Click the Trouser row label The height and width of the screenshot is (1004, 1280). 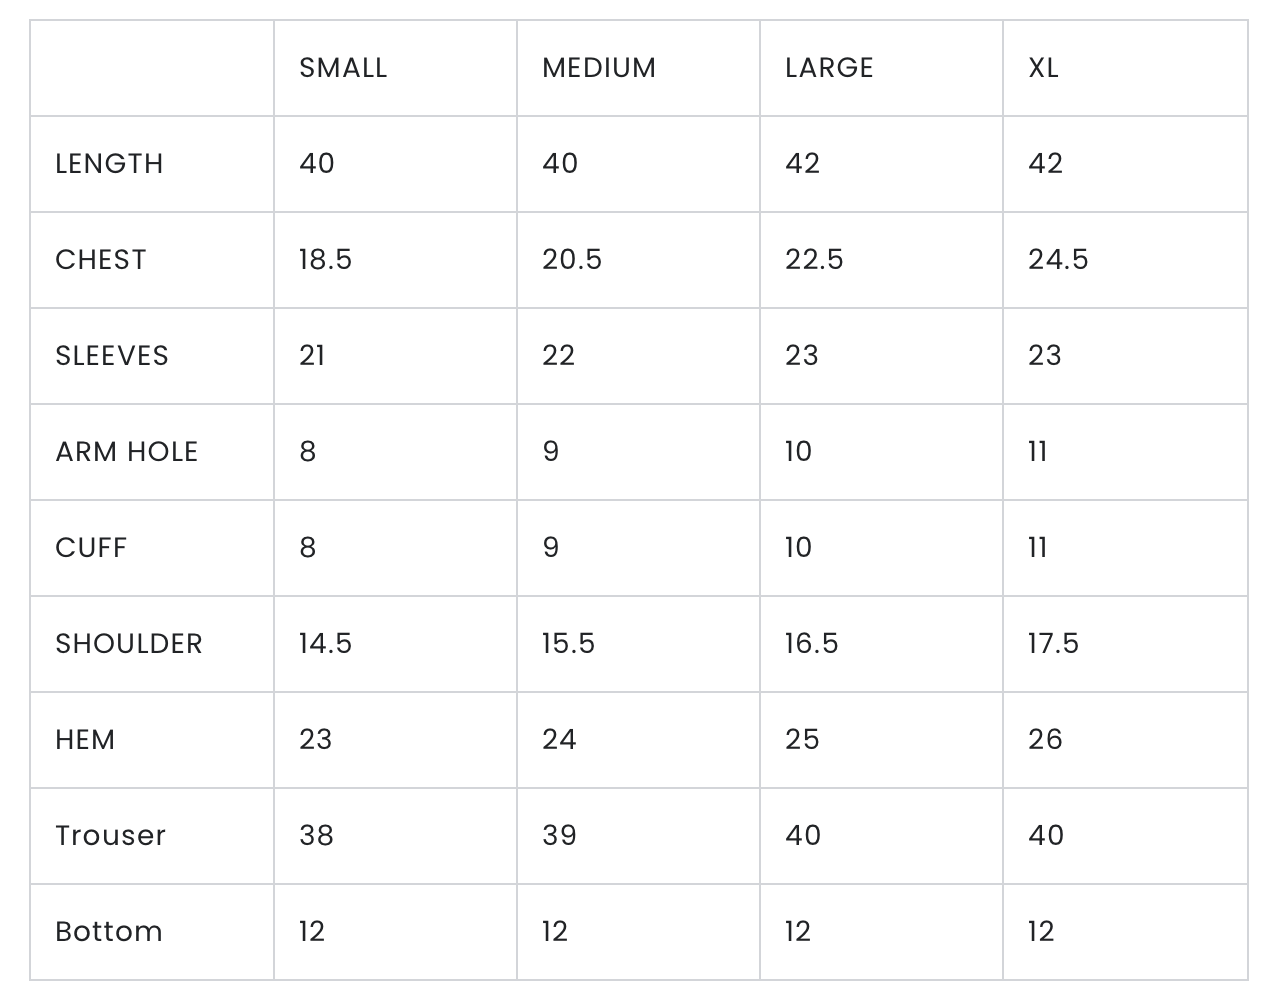(110, 836)
